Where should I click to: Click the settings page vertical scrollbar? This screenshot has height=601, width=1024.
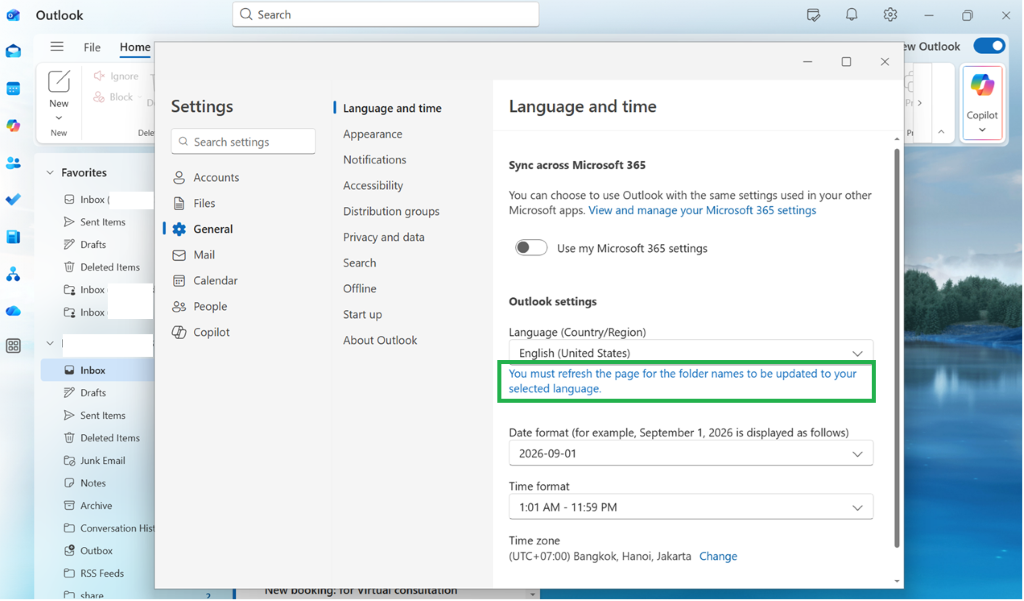coord(897,348)
